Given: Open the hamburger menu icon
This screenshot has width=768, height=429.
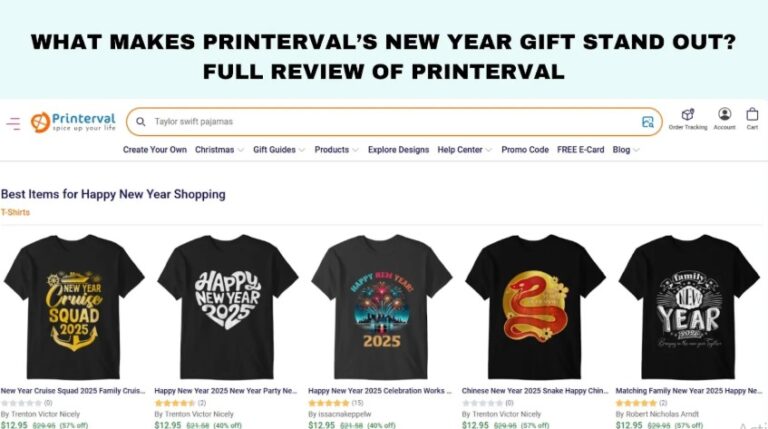Looking at the screenshot, I should (x=13, y=123).
